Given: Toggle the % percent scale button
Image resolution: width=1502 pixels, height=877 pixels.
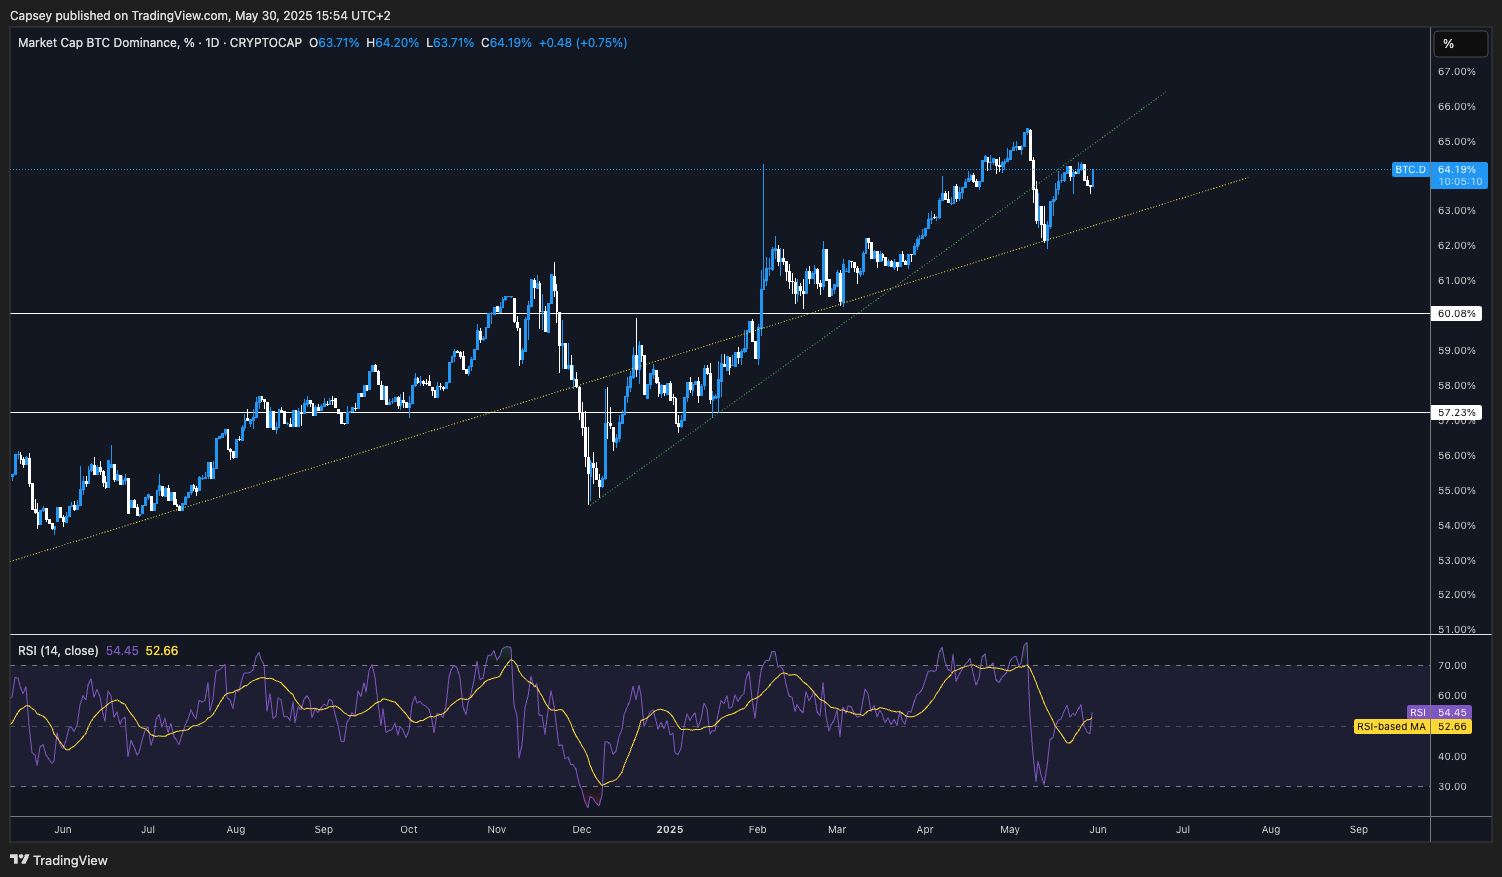Looking at the screenshot, I should [1448, 44].
